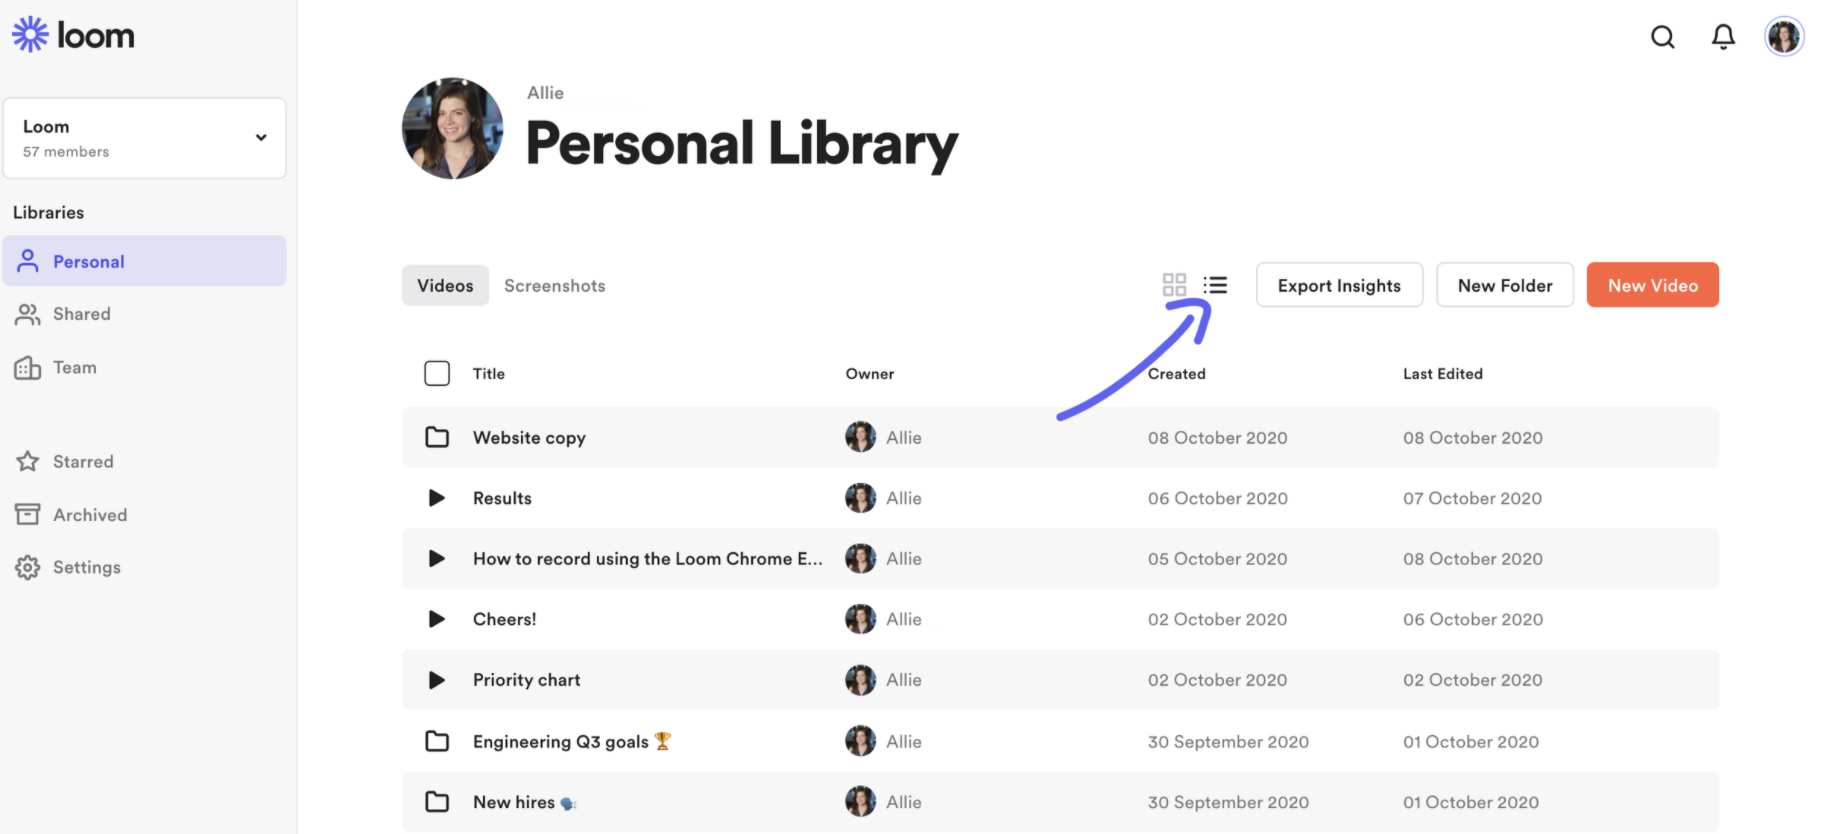The width and height of the screenshot is (1828, 834).
Task: Open the user avatar menu top-right
Action: 1783,37
